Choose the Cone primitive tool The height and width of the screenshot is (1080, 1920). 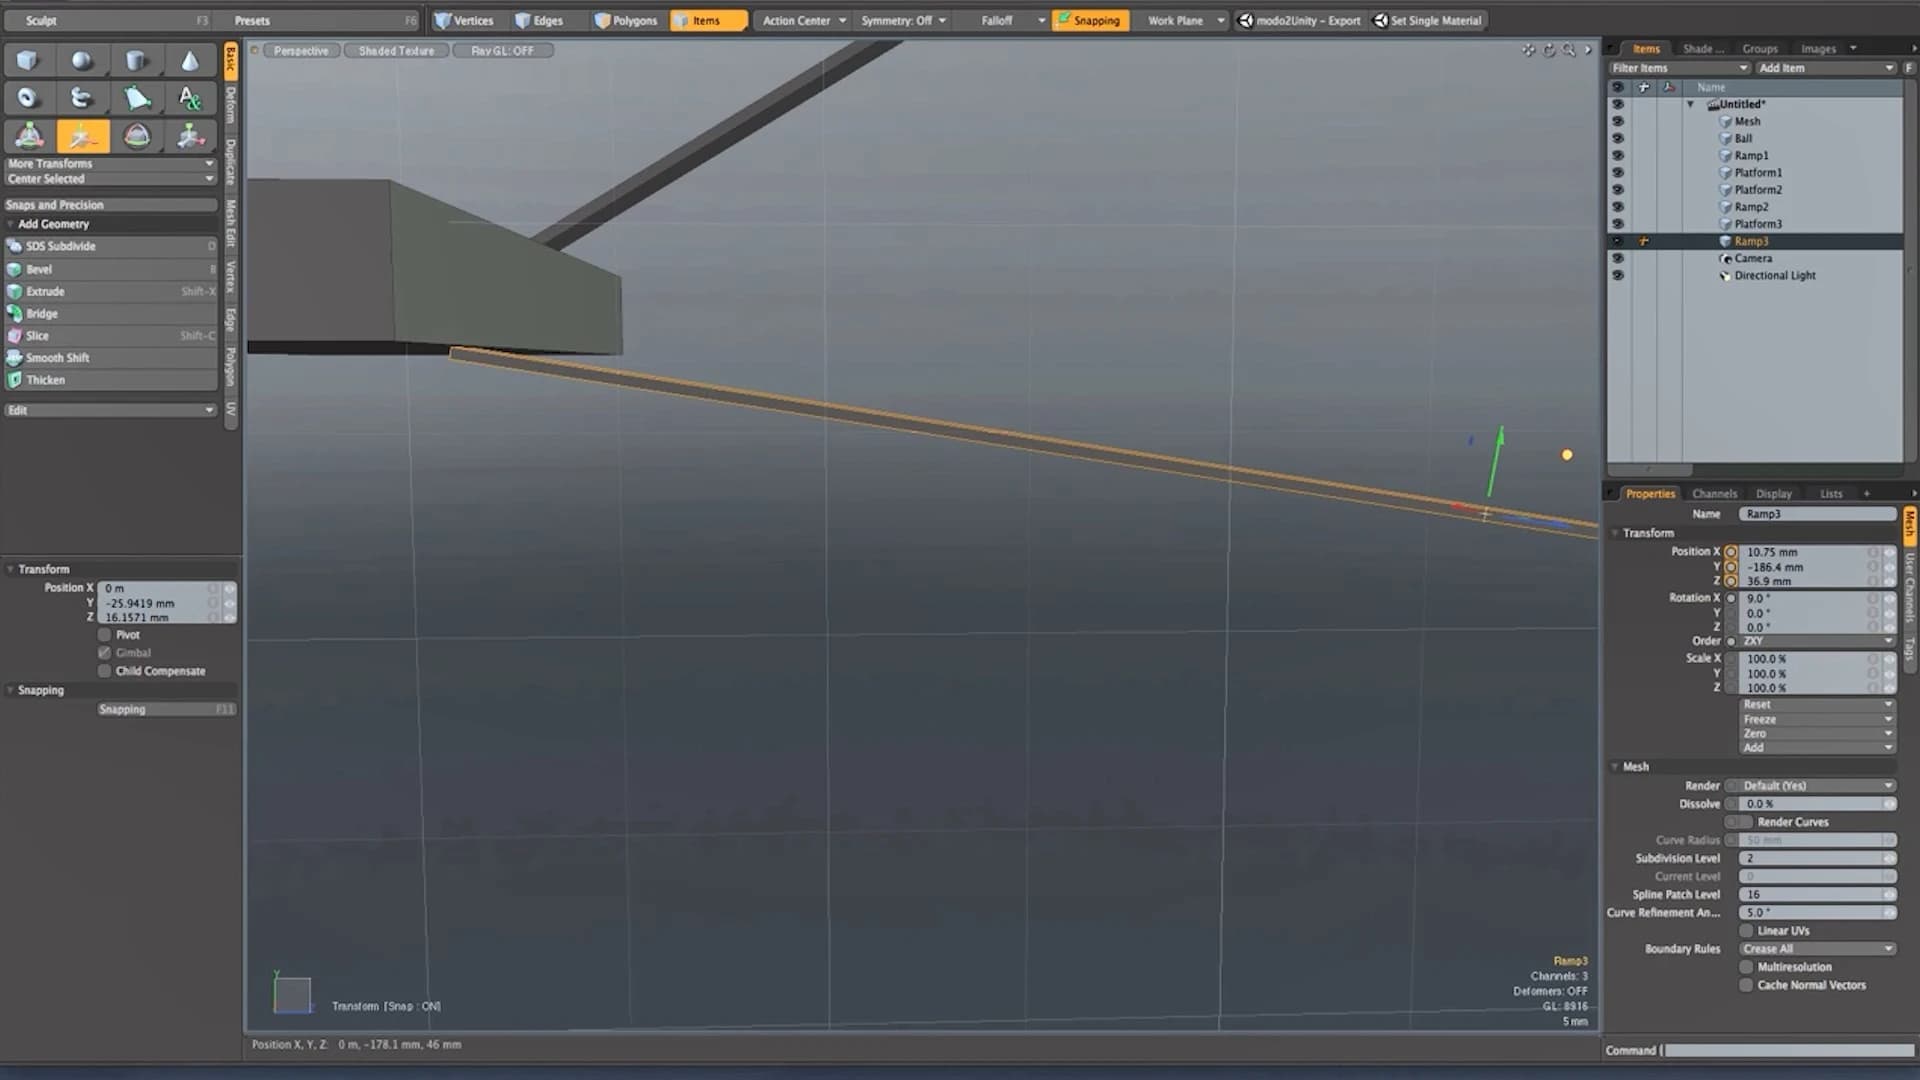(190, 60)
